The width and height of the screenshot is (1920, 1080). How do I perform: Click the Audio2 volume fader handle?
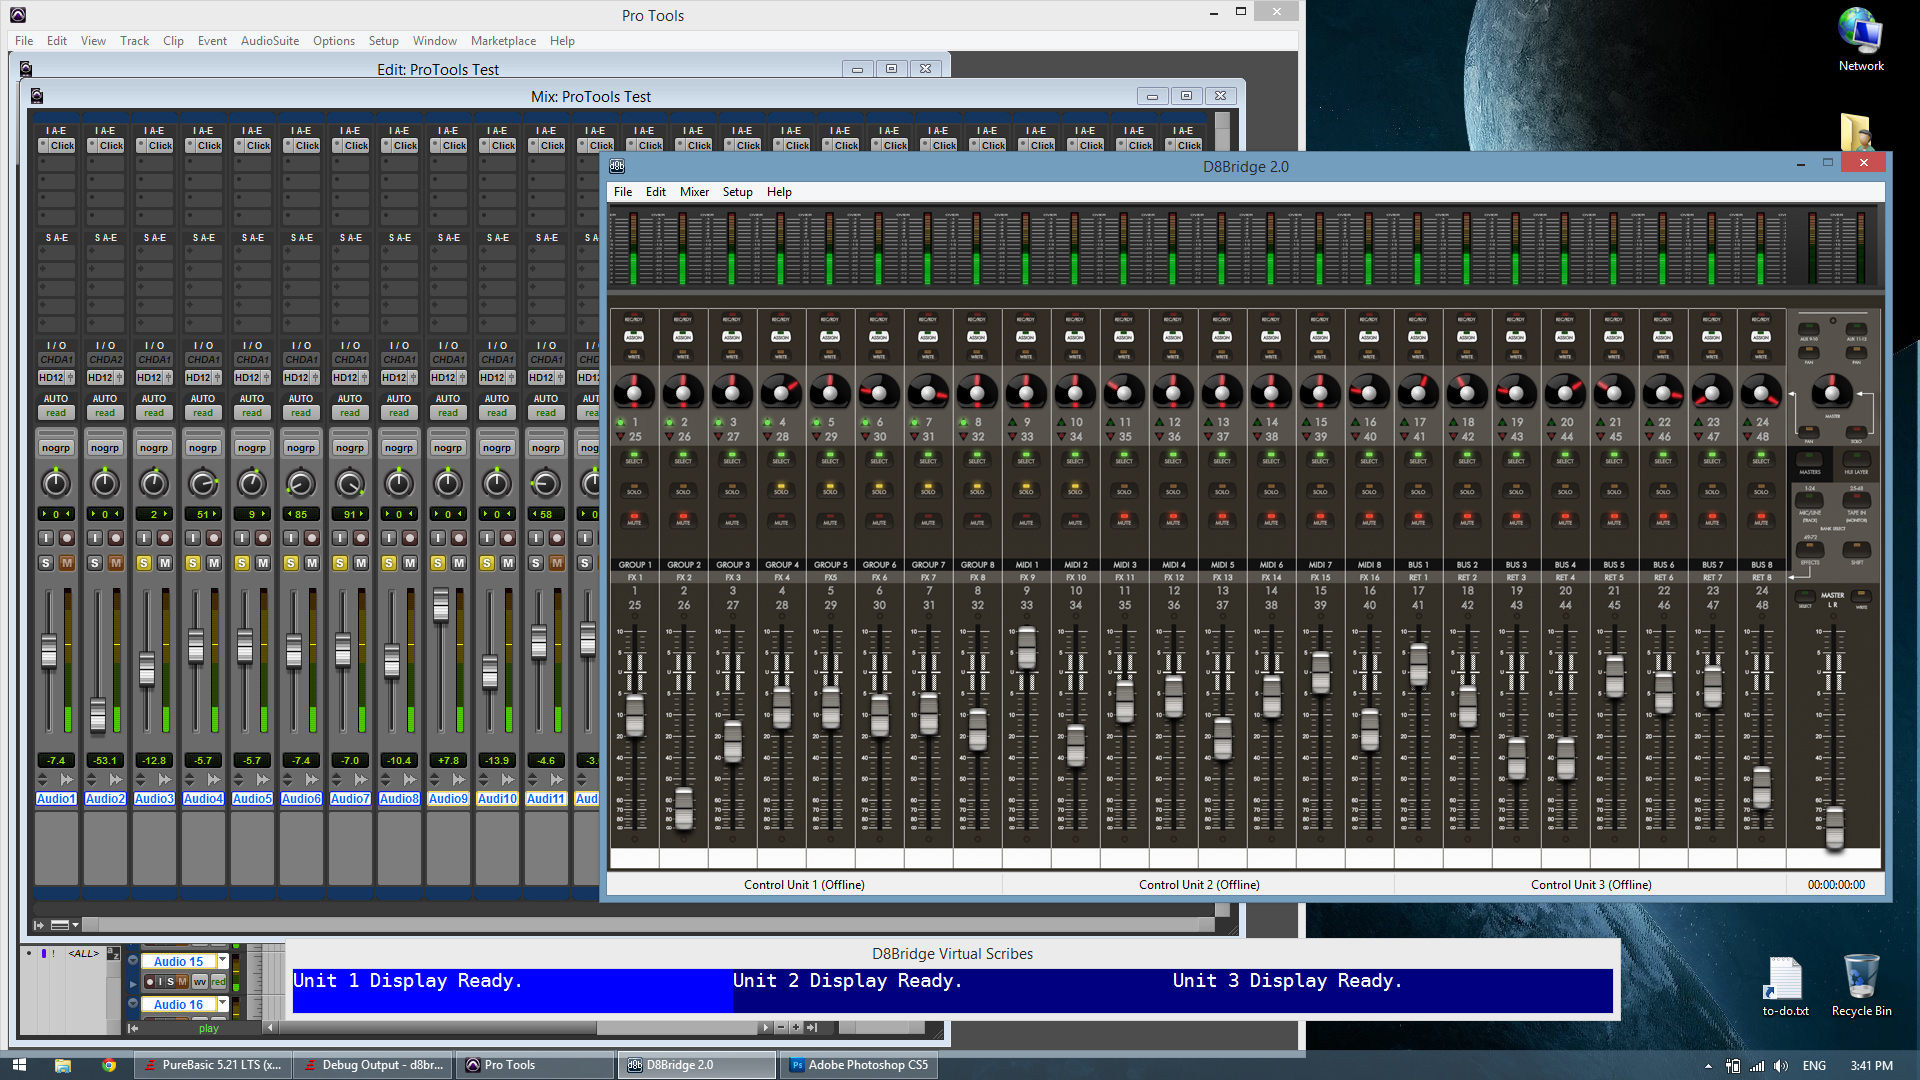[x=98, y=716]
